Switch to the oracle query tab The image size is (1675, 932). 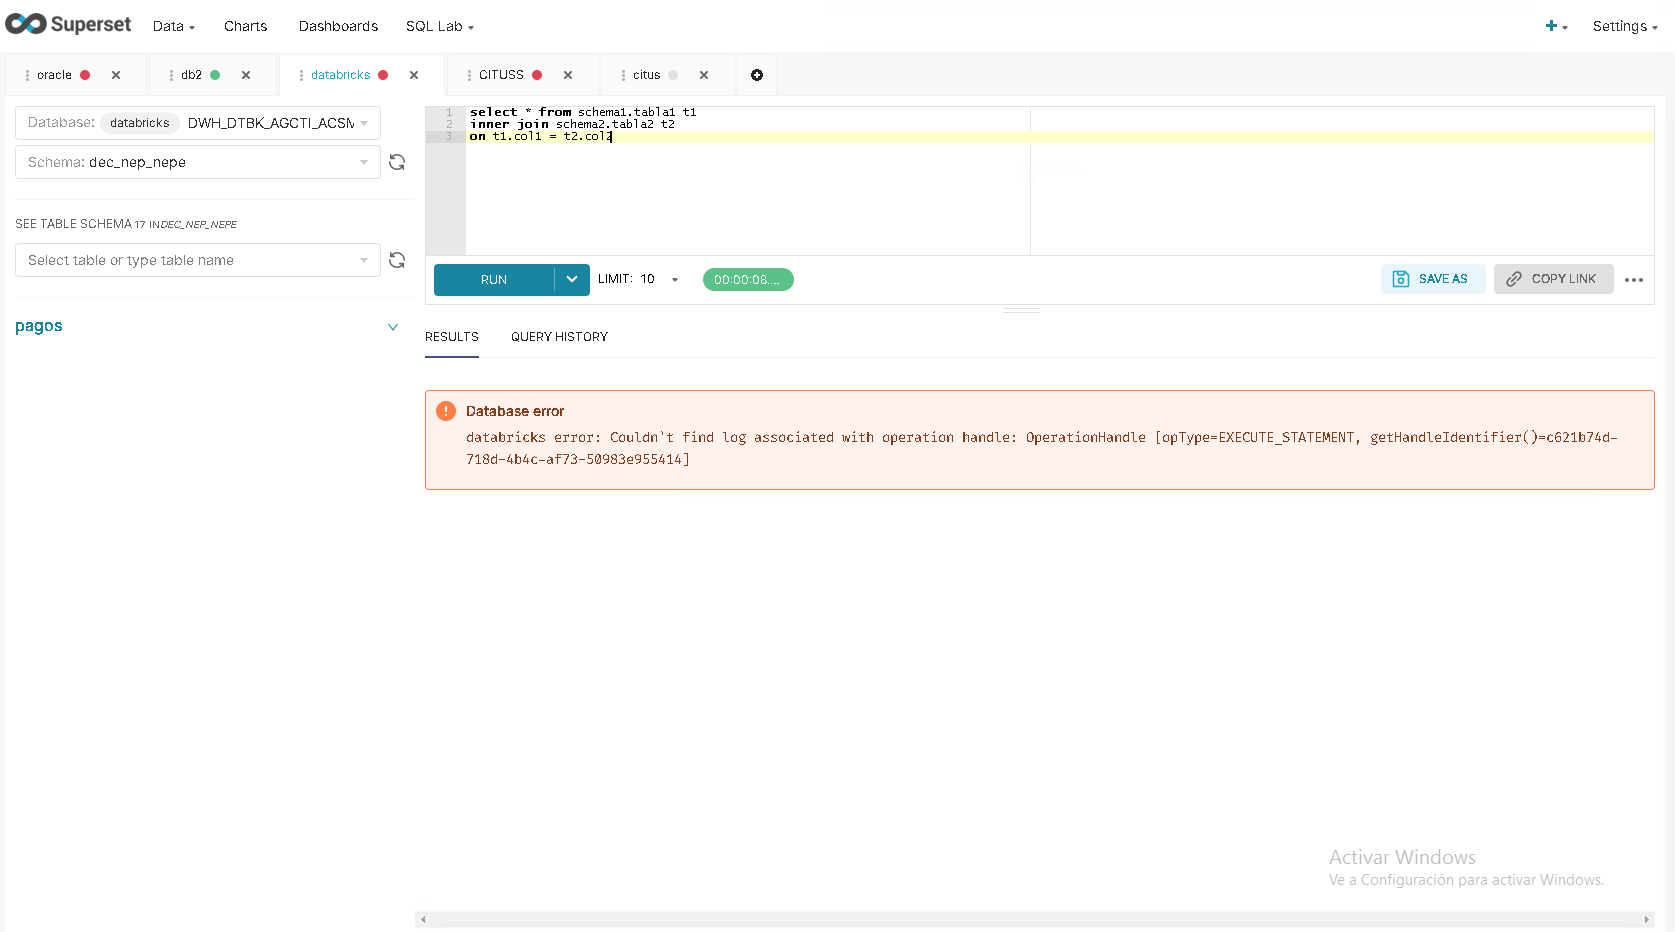[55, 75]
